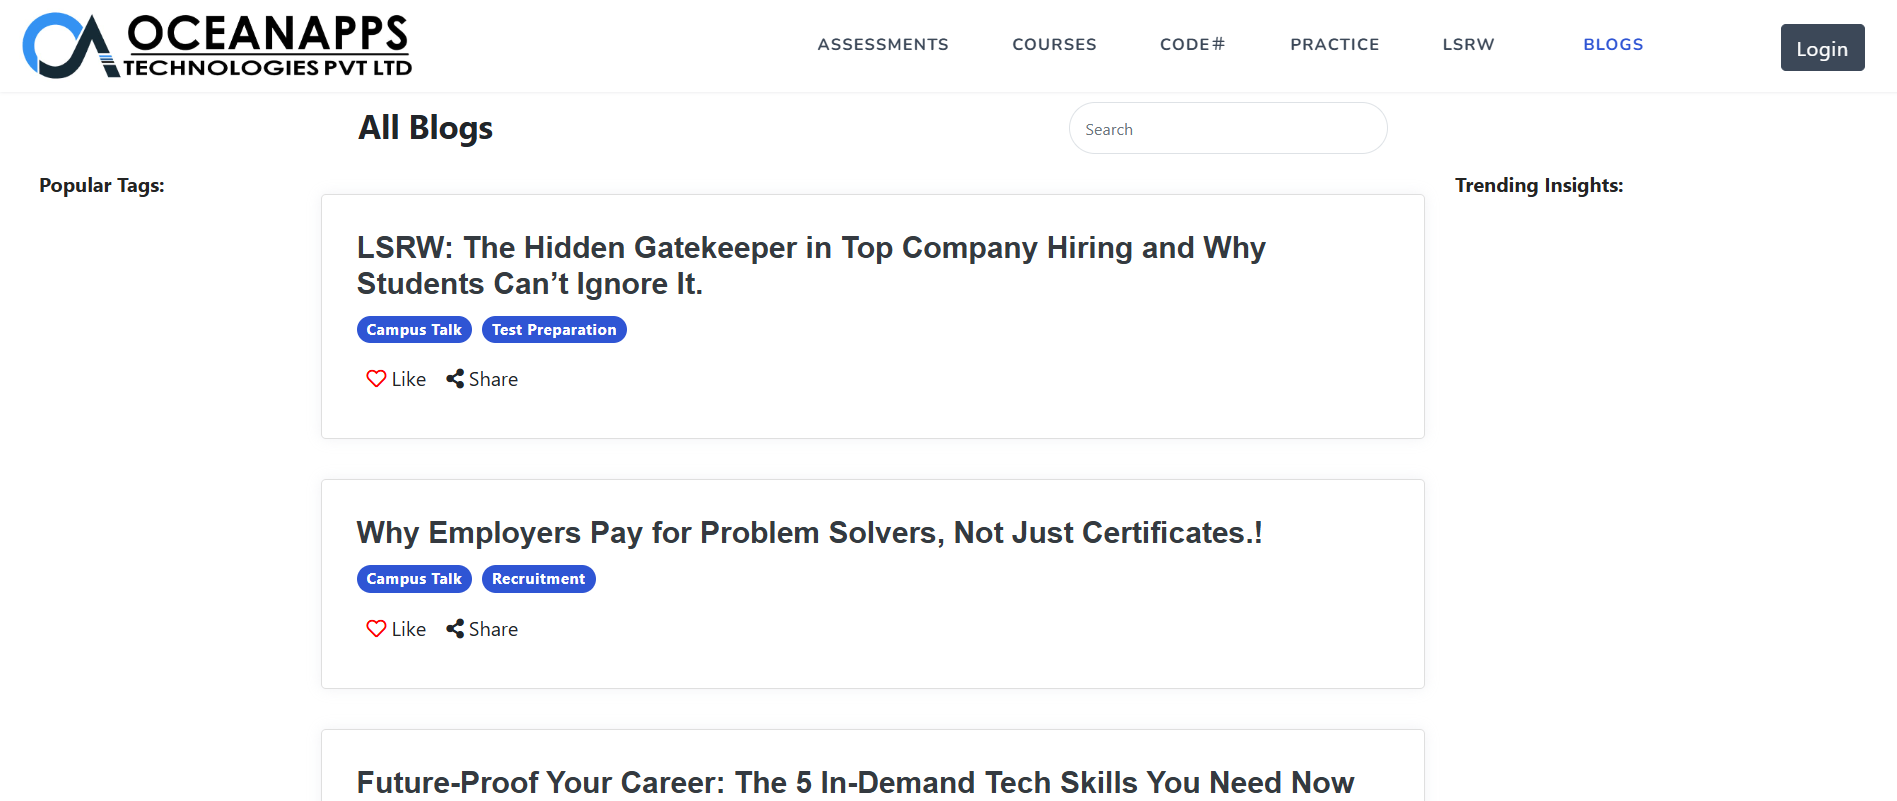Select Campus Talk tag on Employers post

413,578
